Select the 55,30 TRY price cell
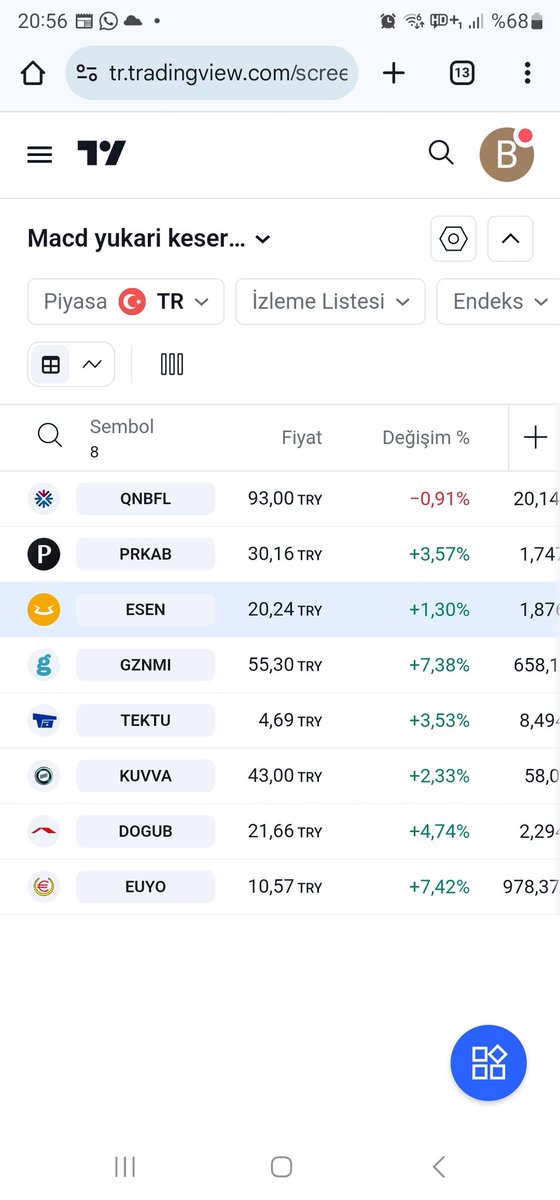 285,664
